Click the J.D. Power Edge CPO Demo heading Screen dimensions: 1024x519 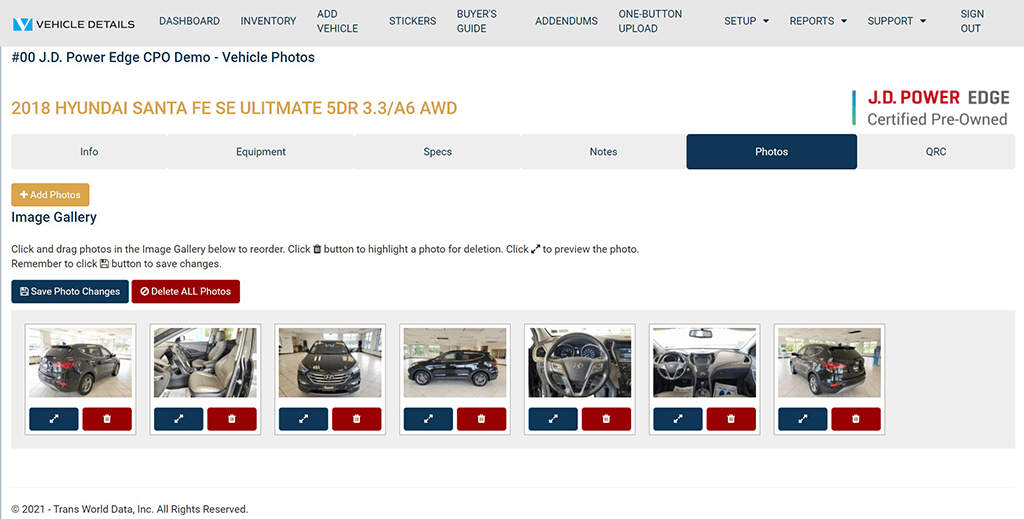[163, 57]
